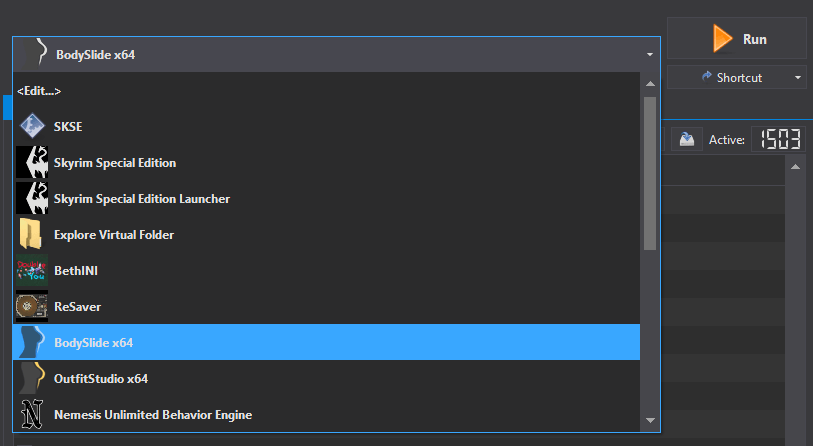Select Nemesis Unlimited Behavior Engine entry
Screen dimensions: 813x446
pos(152,415)
